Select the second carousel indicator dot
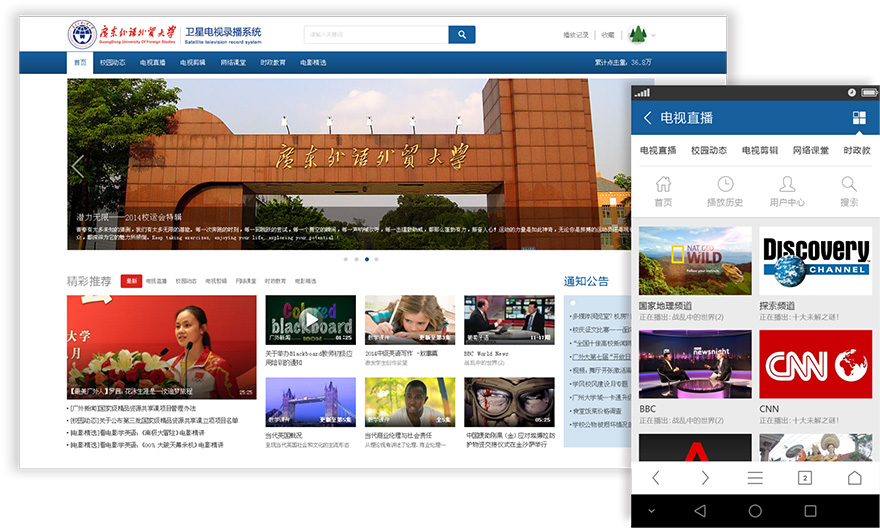This screenshot has height=528, width=880. tap(356, 259)
